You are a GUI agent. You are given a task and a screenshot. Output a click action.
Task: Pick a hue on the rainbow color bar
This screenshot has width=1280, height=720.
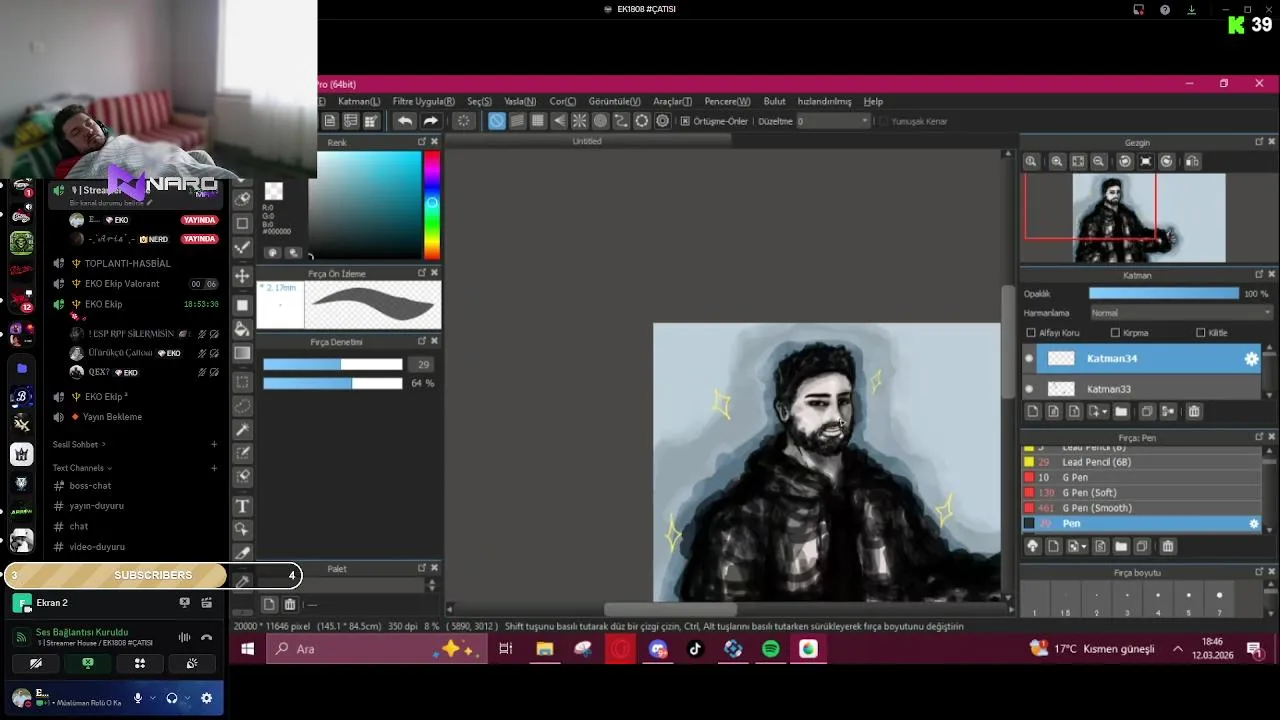(x=432, y=205)
